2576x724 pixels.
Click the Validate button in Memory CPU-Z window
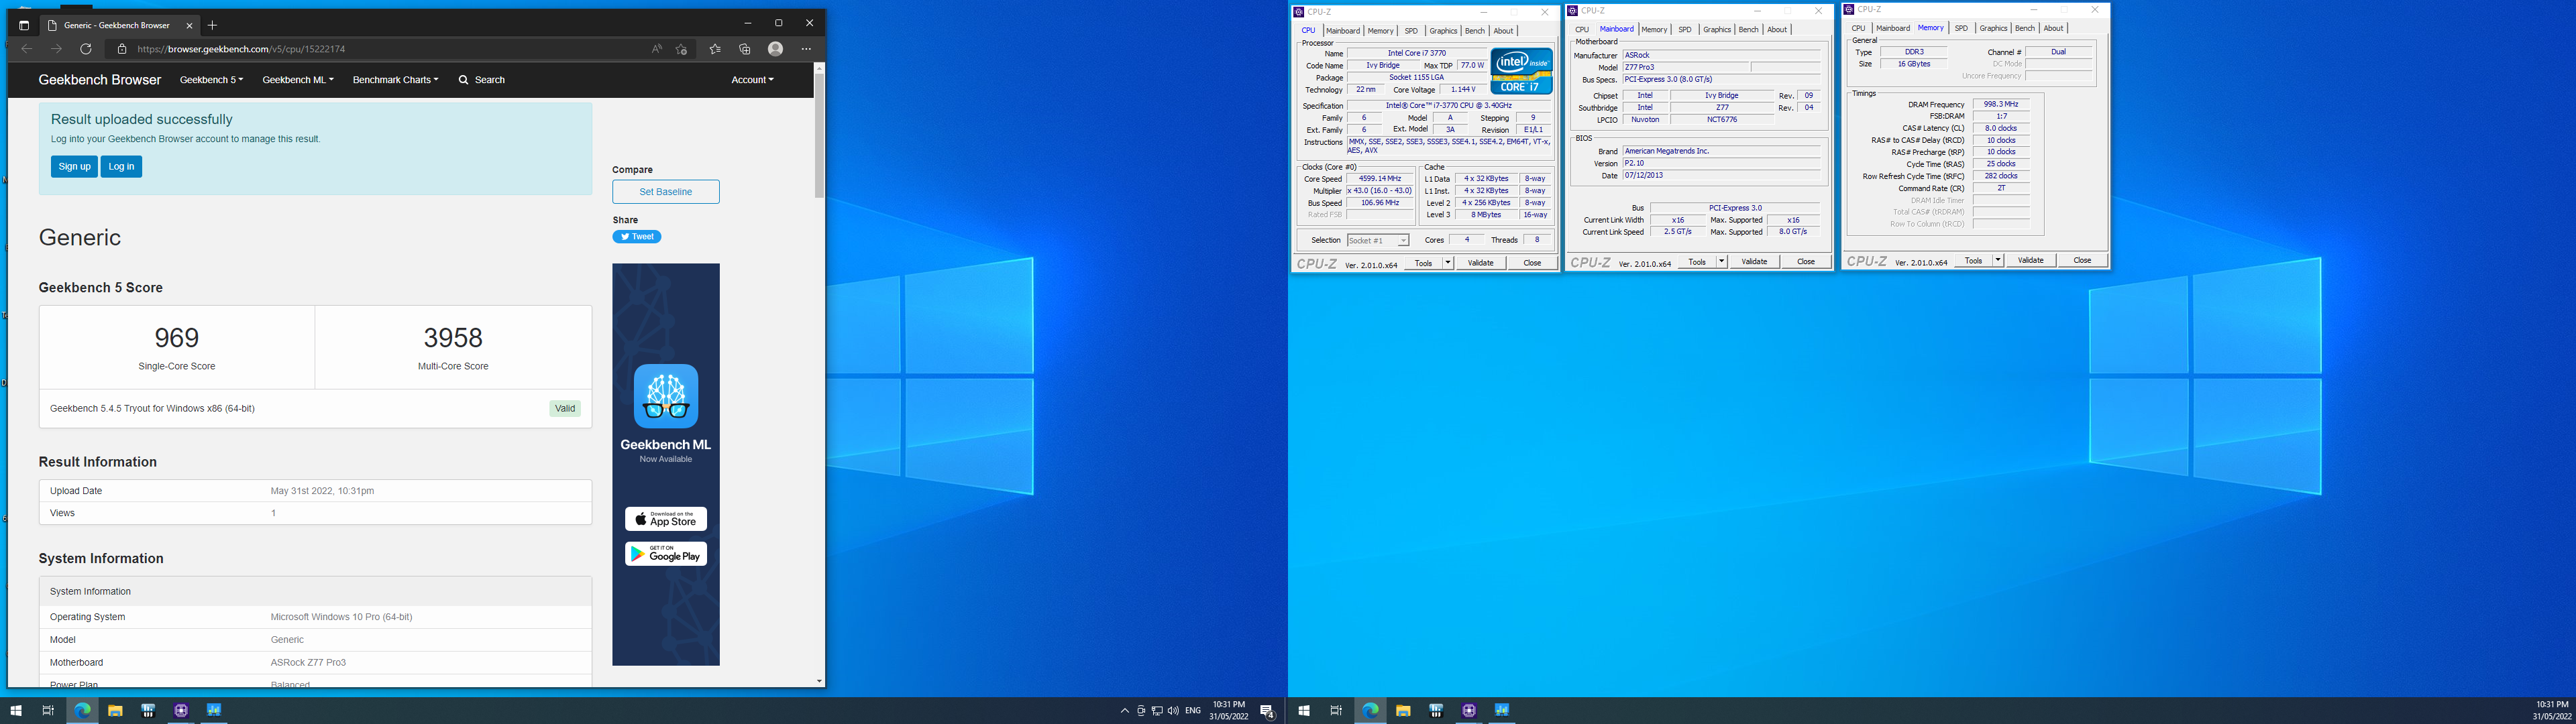click(2030, 260)
